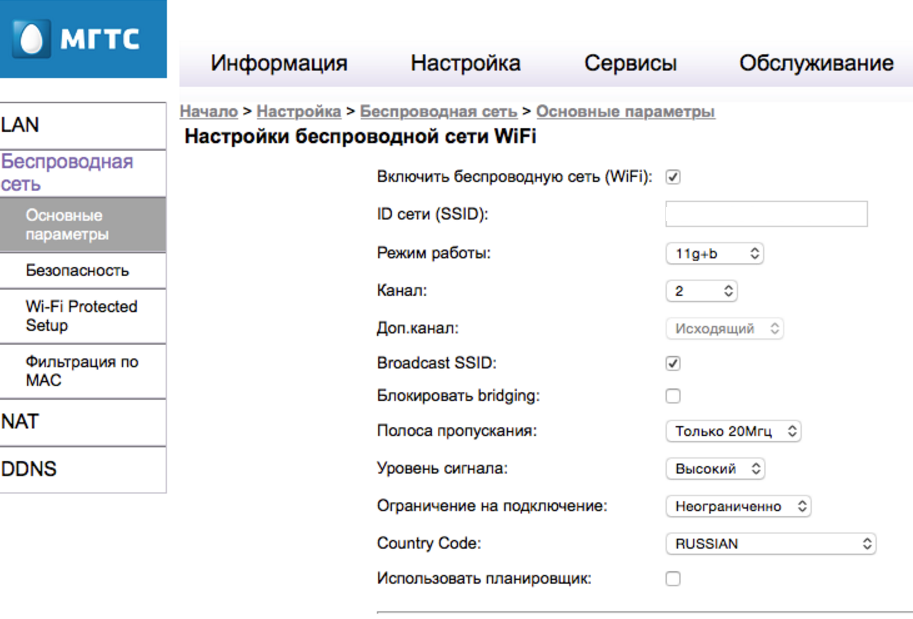Tick the 'Использовать планировщик' checkbox

pos(673,579)
